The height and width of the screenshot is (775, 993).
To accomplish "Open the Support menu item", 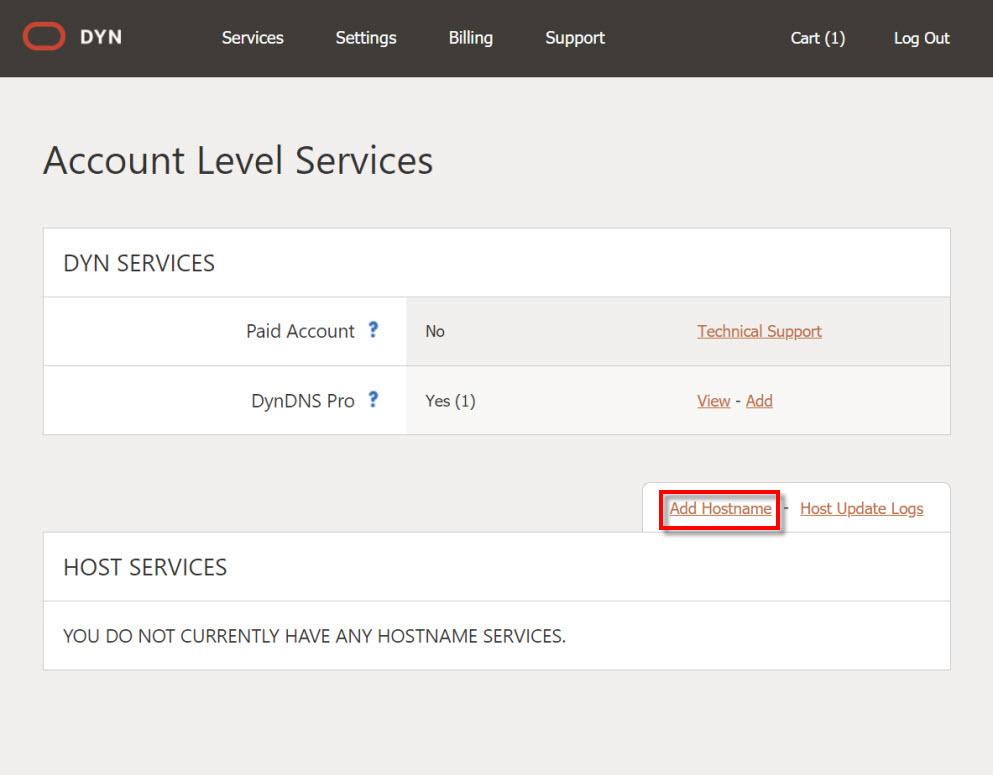I will [575, 38].
